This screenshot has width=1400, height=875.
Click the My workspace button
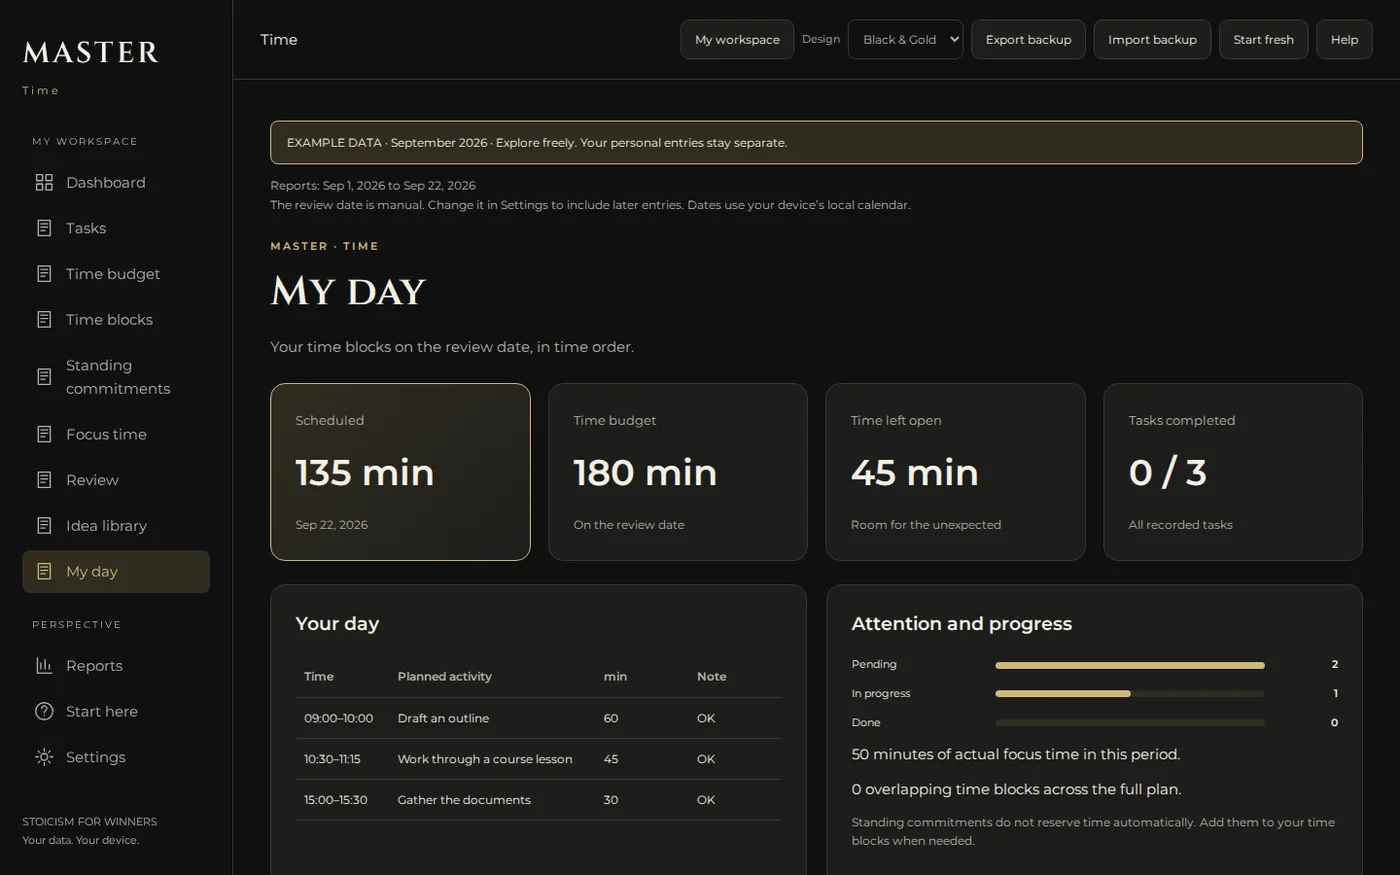737,40
